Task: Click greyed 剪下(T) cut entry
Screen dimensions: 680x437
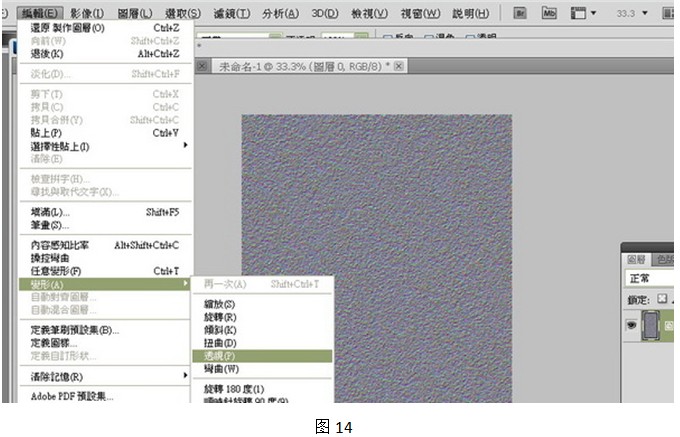Action: [105, 94]
